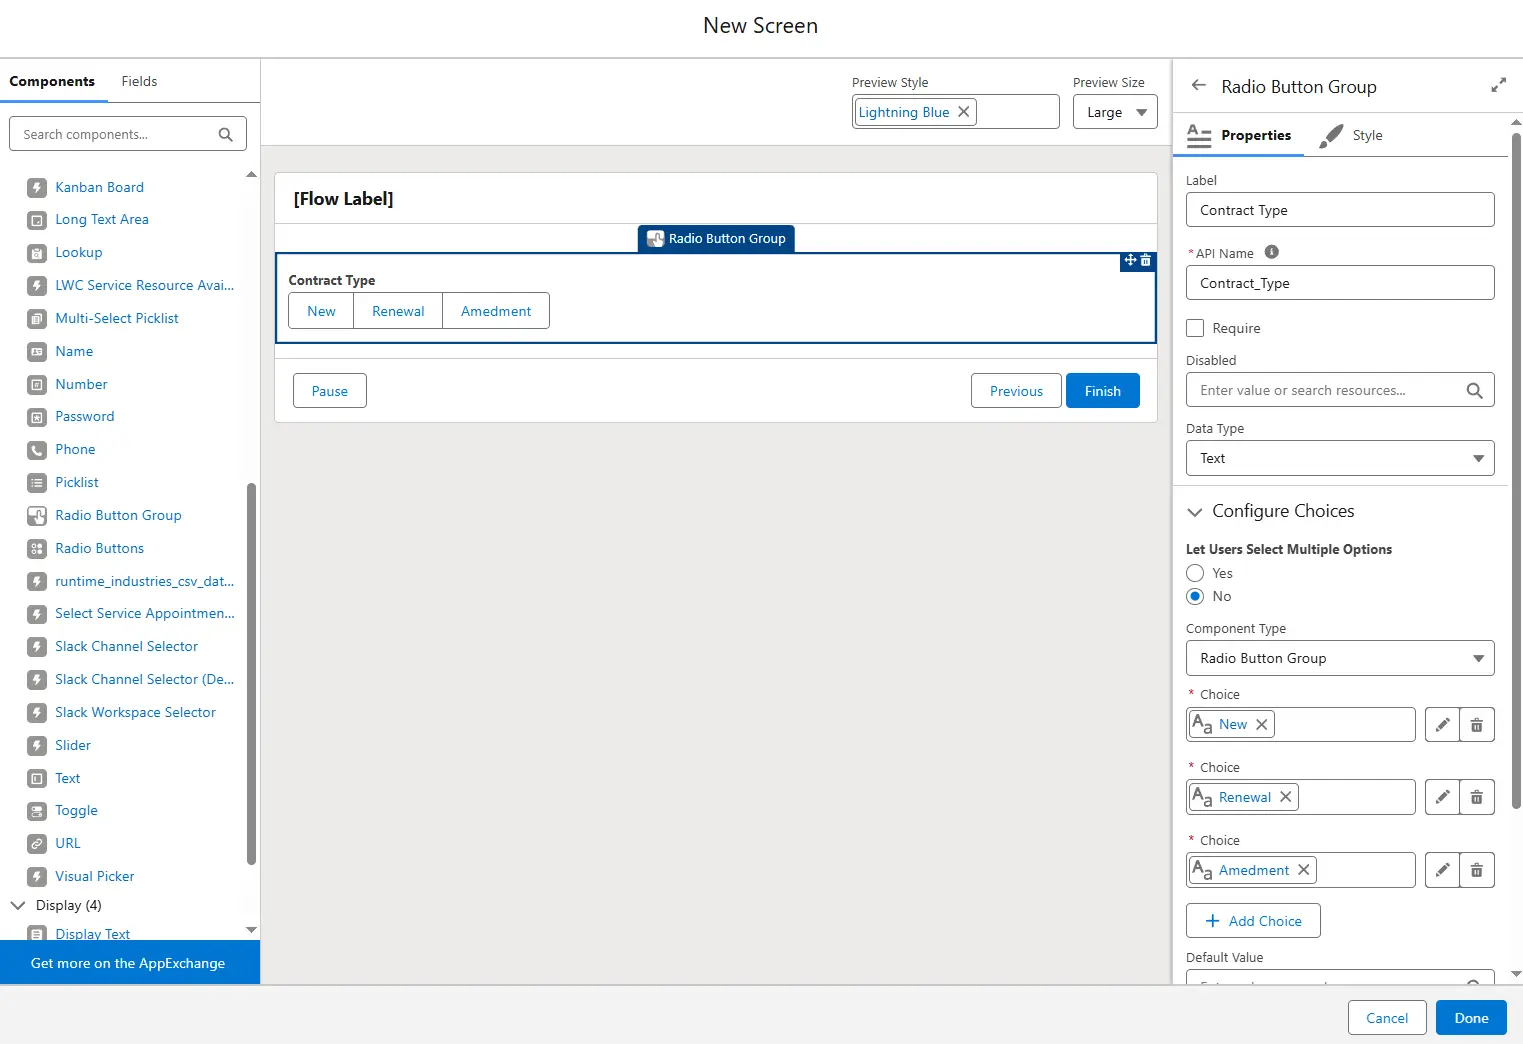The width and height of the screenshot is (1523, 1044).
Task: Collapse the Display (4) section
Action: tap(18, 905)
